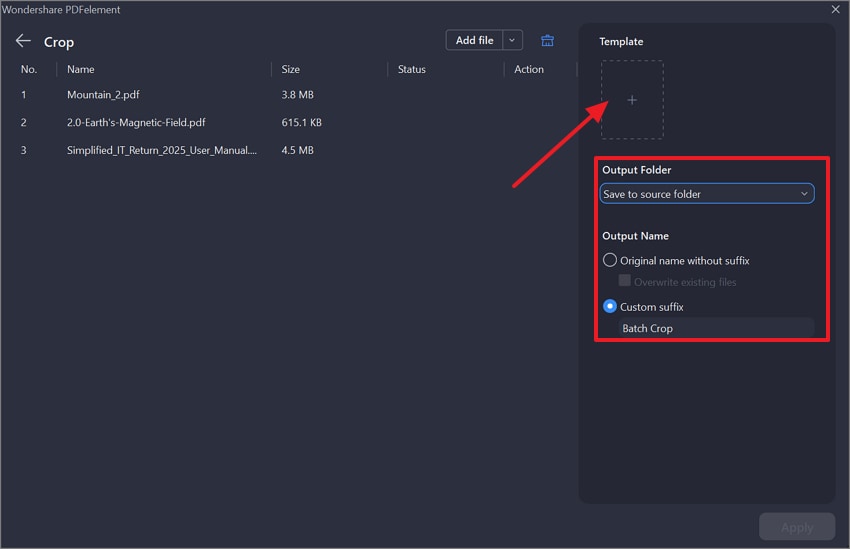This screenshot has height=549, width=850.
Task: Expand the Add file dropdown arrow
Action: click(x=512, y=40)
